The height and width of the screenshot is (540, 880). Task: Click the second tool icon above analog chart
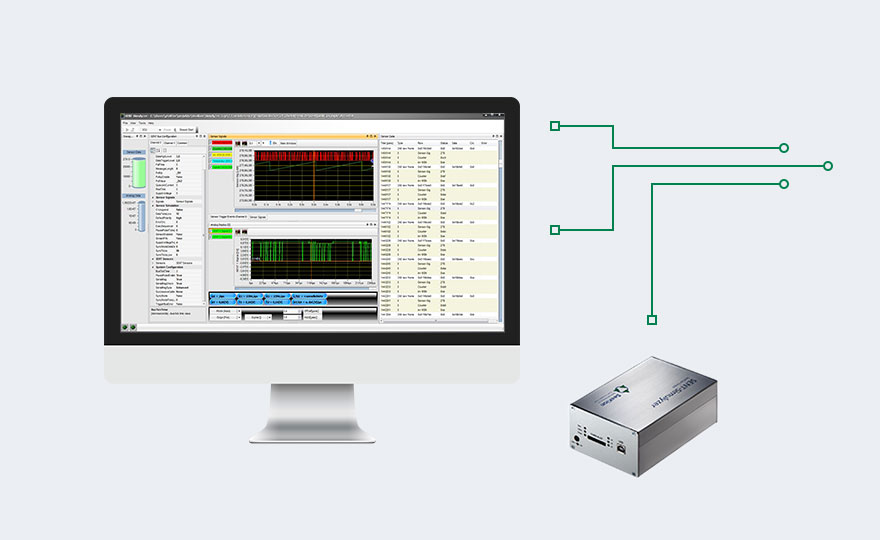pyautogui.click(x=245, y=231)
